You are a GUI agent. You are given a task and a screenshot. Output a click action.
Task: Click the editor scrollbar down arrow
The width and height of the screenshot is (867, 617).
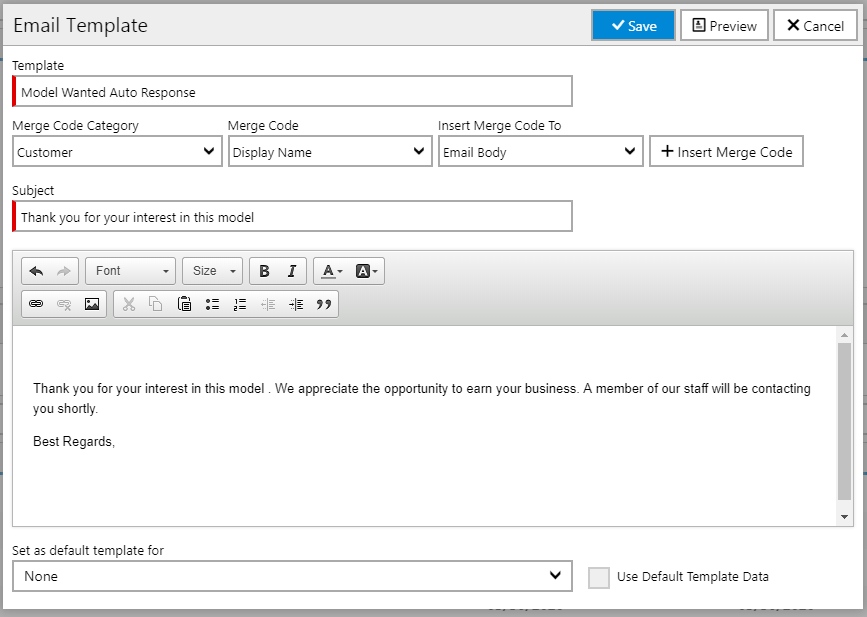pos(844,517)
